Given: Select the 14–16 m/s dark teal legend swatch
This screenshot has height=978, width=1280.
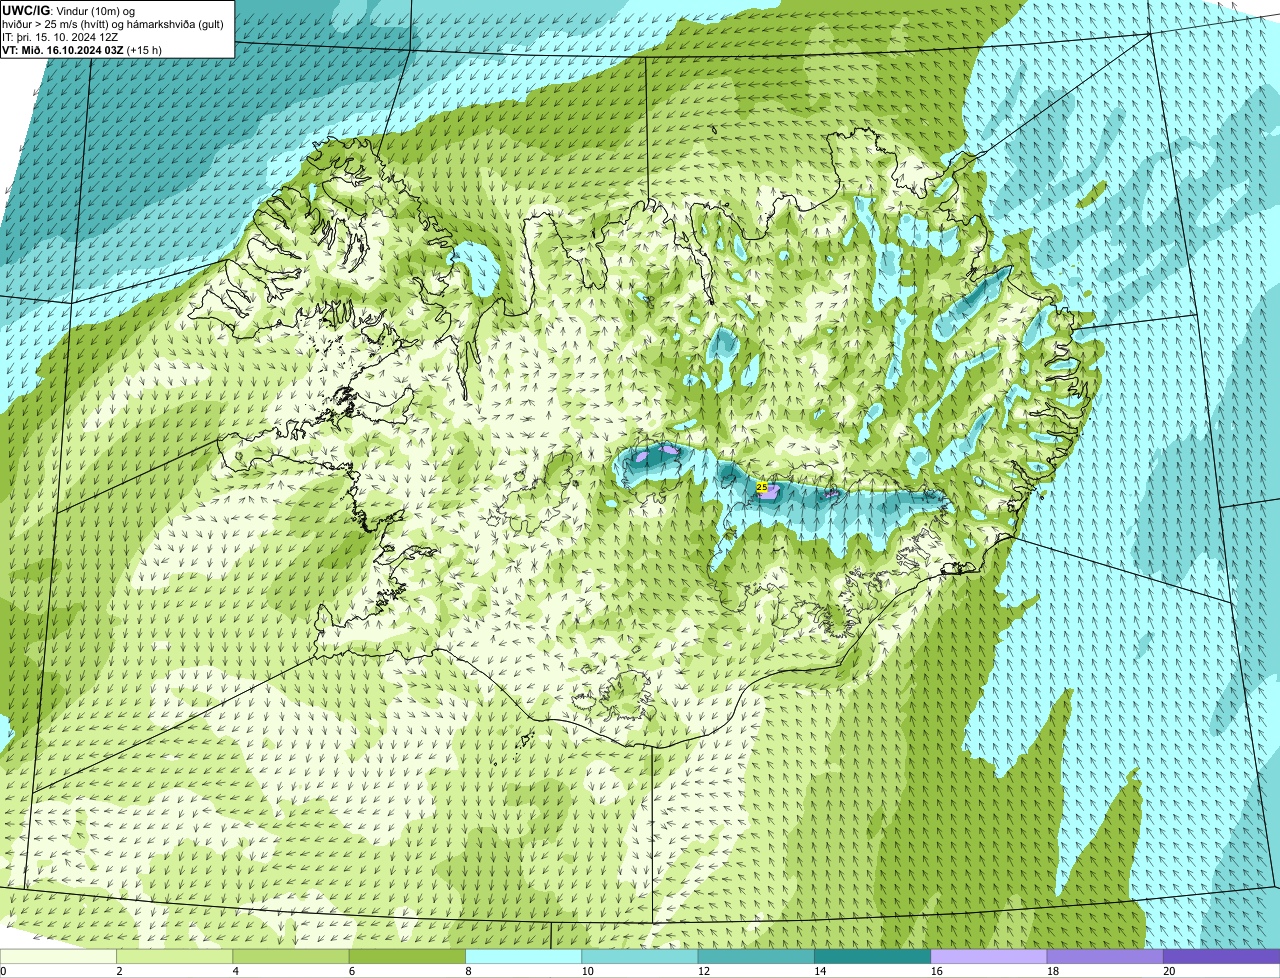Looking at the screenshot, I should click(872, 956).
